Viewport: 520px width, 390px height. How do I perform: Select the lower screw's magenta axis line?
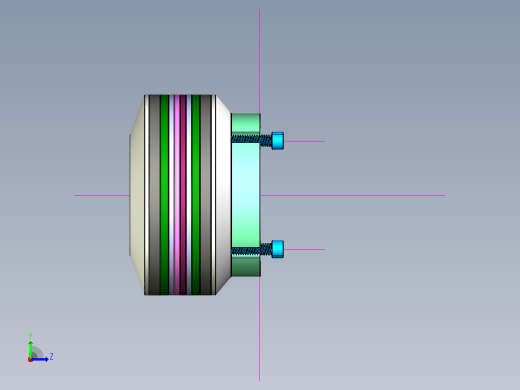coord(304,249)
